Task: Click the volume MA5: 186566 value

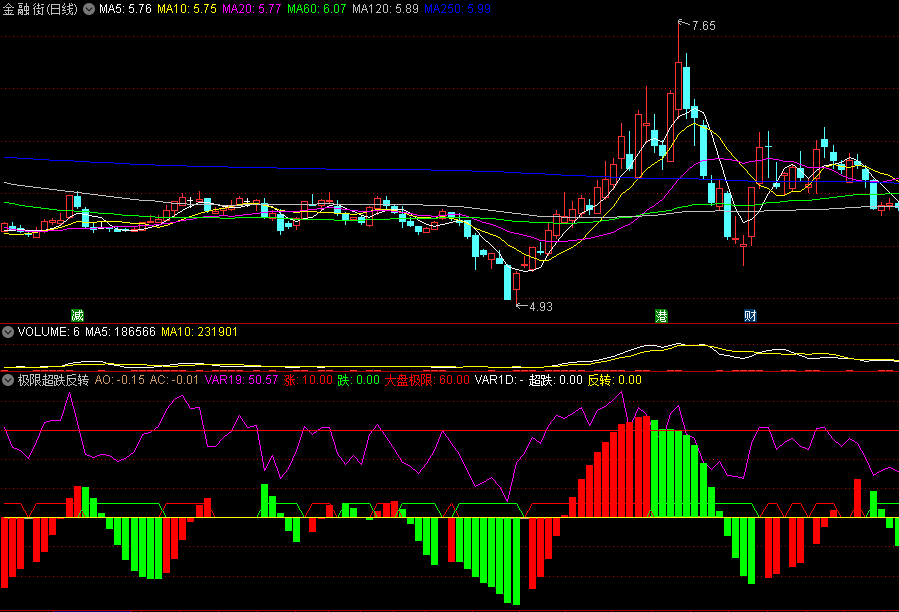Action: coord(120,332)
